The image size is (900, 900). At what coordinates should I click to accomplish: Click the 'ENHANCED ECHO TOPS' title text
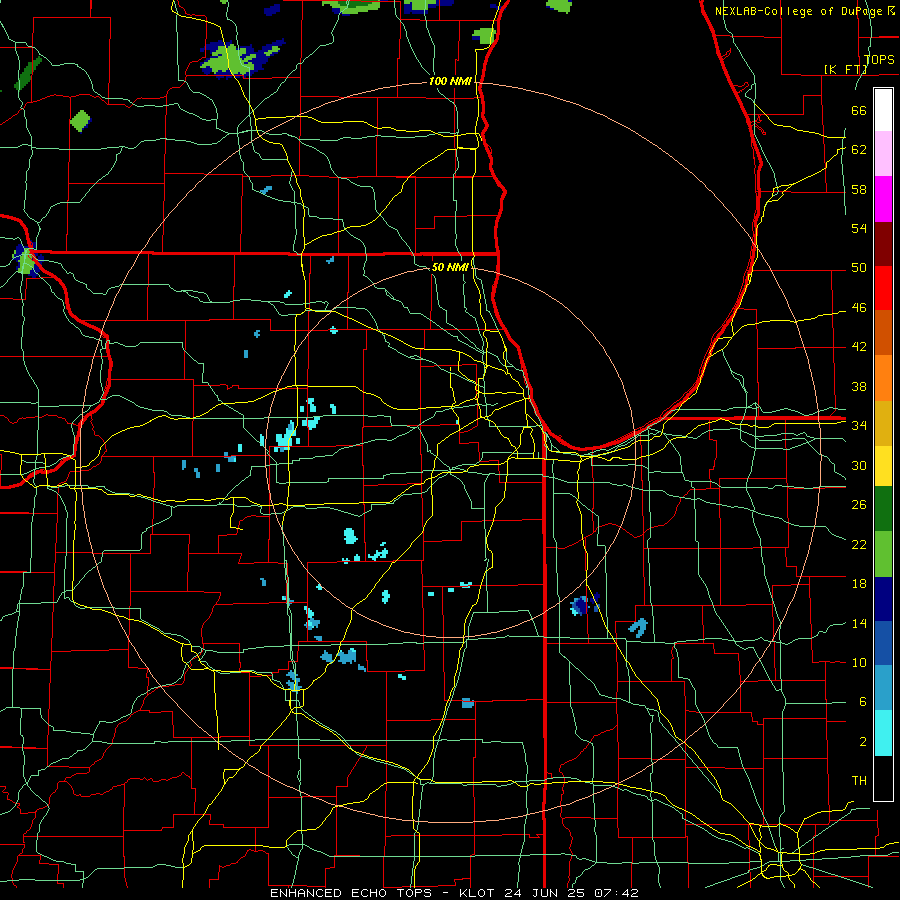point(350,893)
